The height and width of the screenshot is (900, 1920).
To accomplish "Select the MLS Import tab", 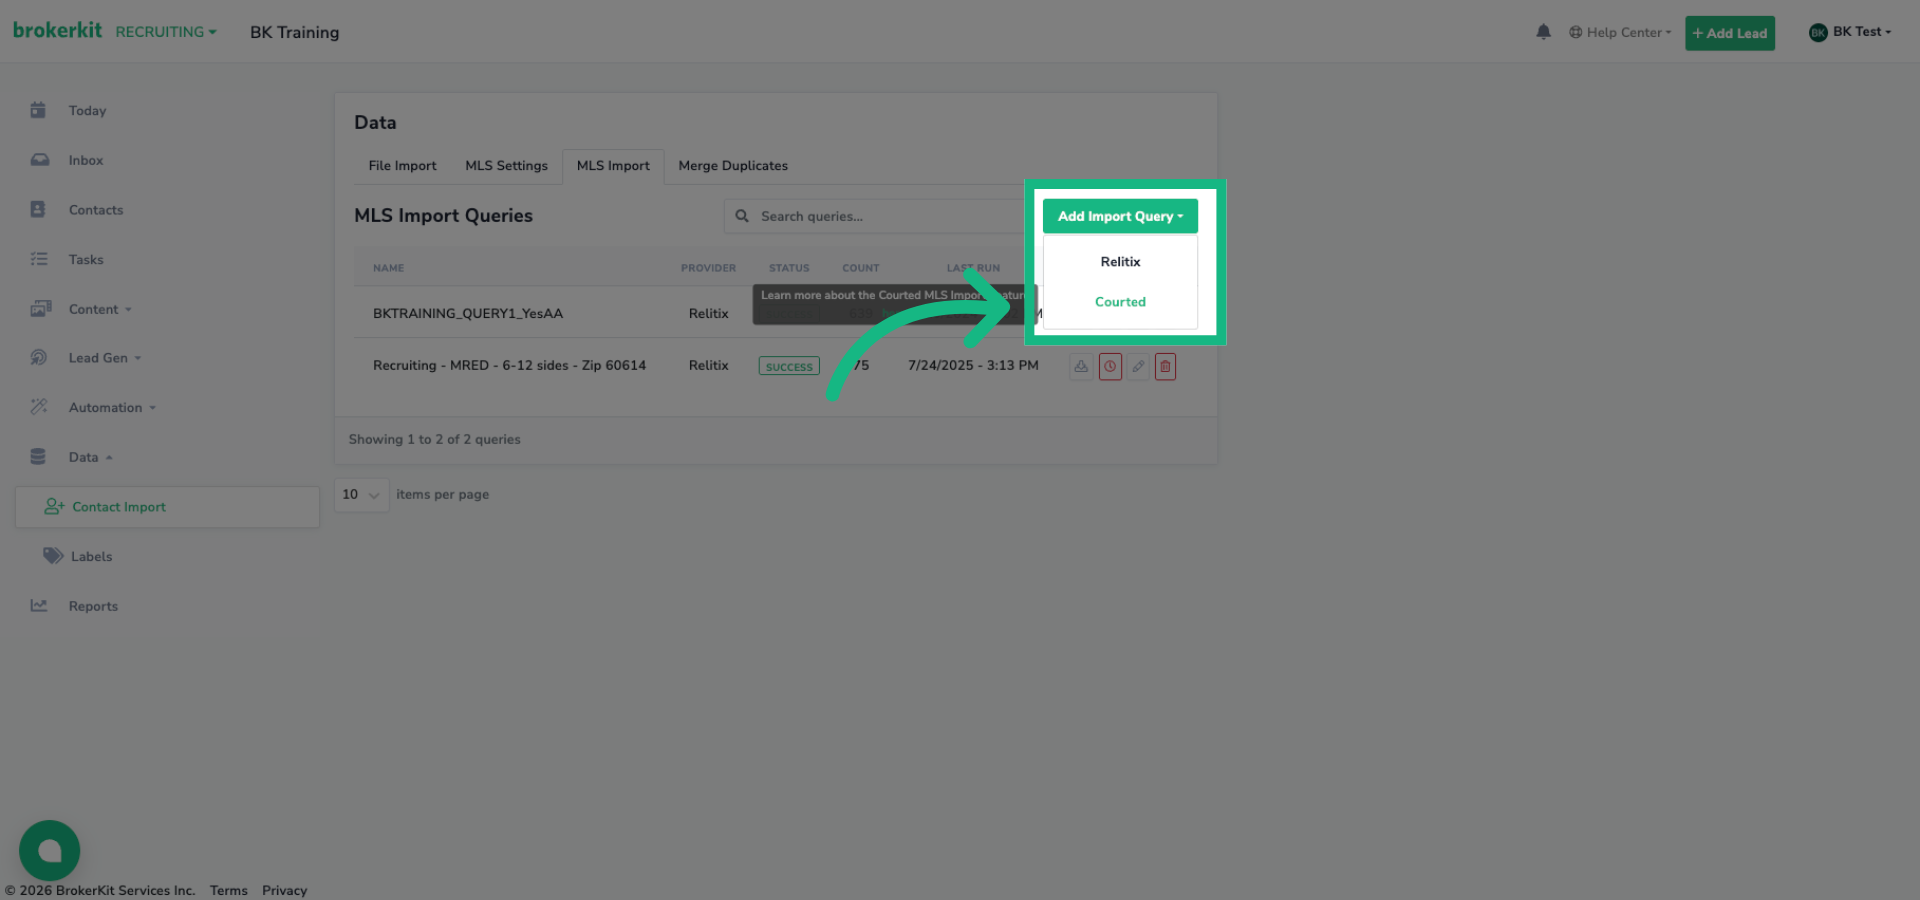I will [613, 166].
